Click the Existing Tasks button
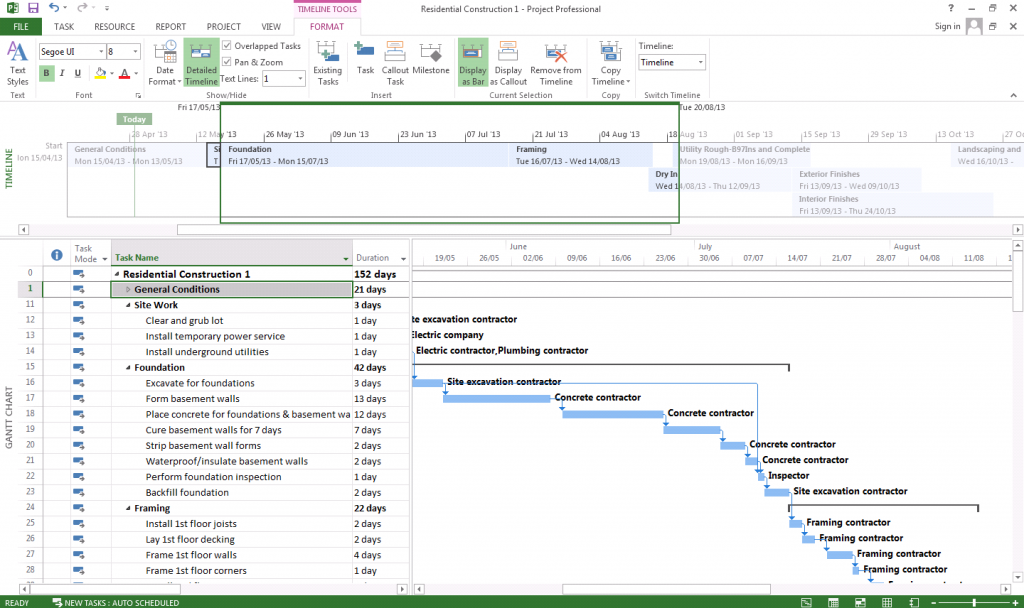Viewport: 1024px width, 608px height. pyautogui.click(x=327, y=62)
